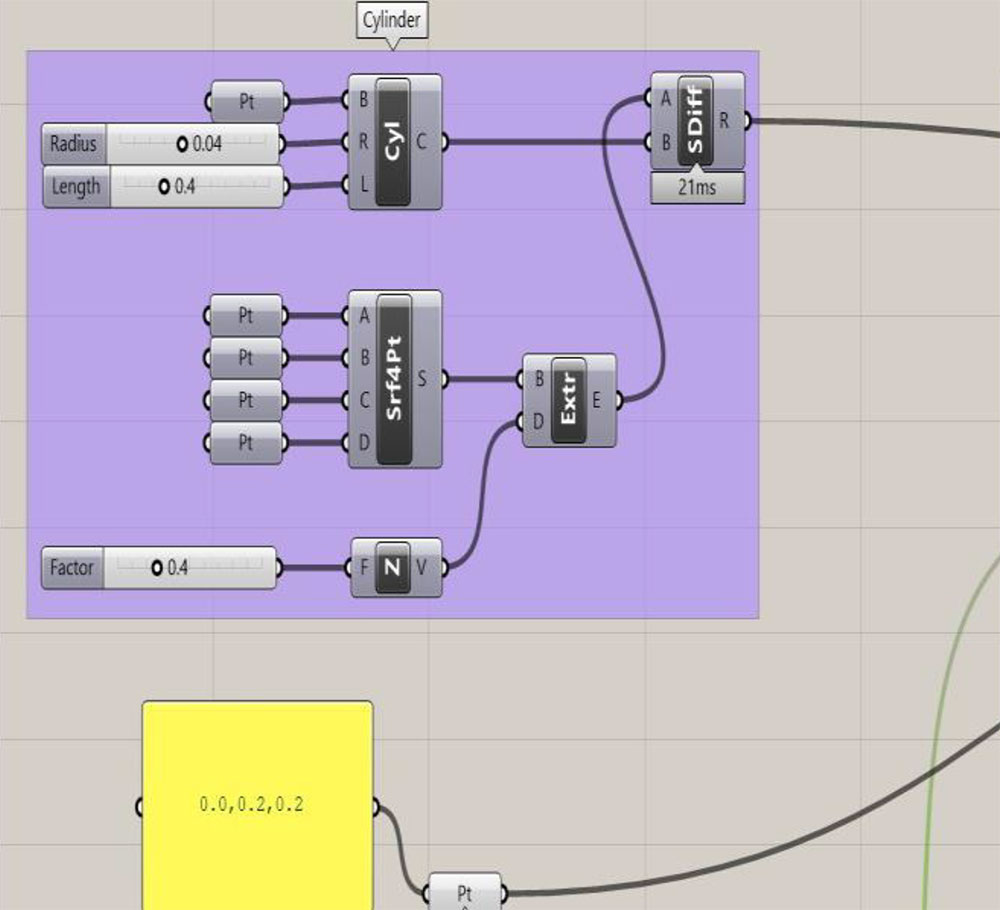The width and height of the screenshot is (1000, 910).
Task: Click the C output grip of Cyl
Action: click(443, 142)
